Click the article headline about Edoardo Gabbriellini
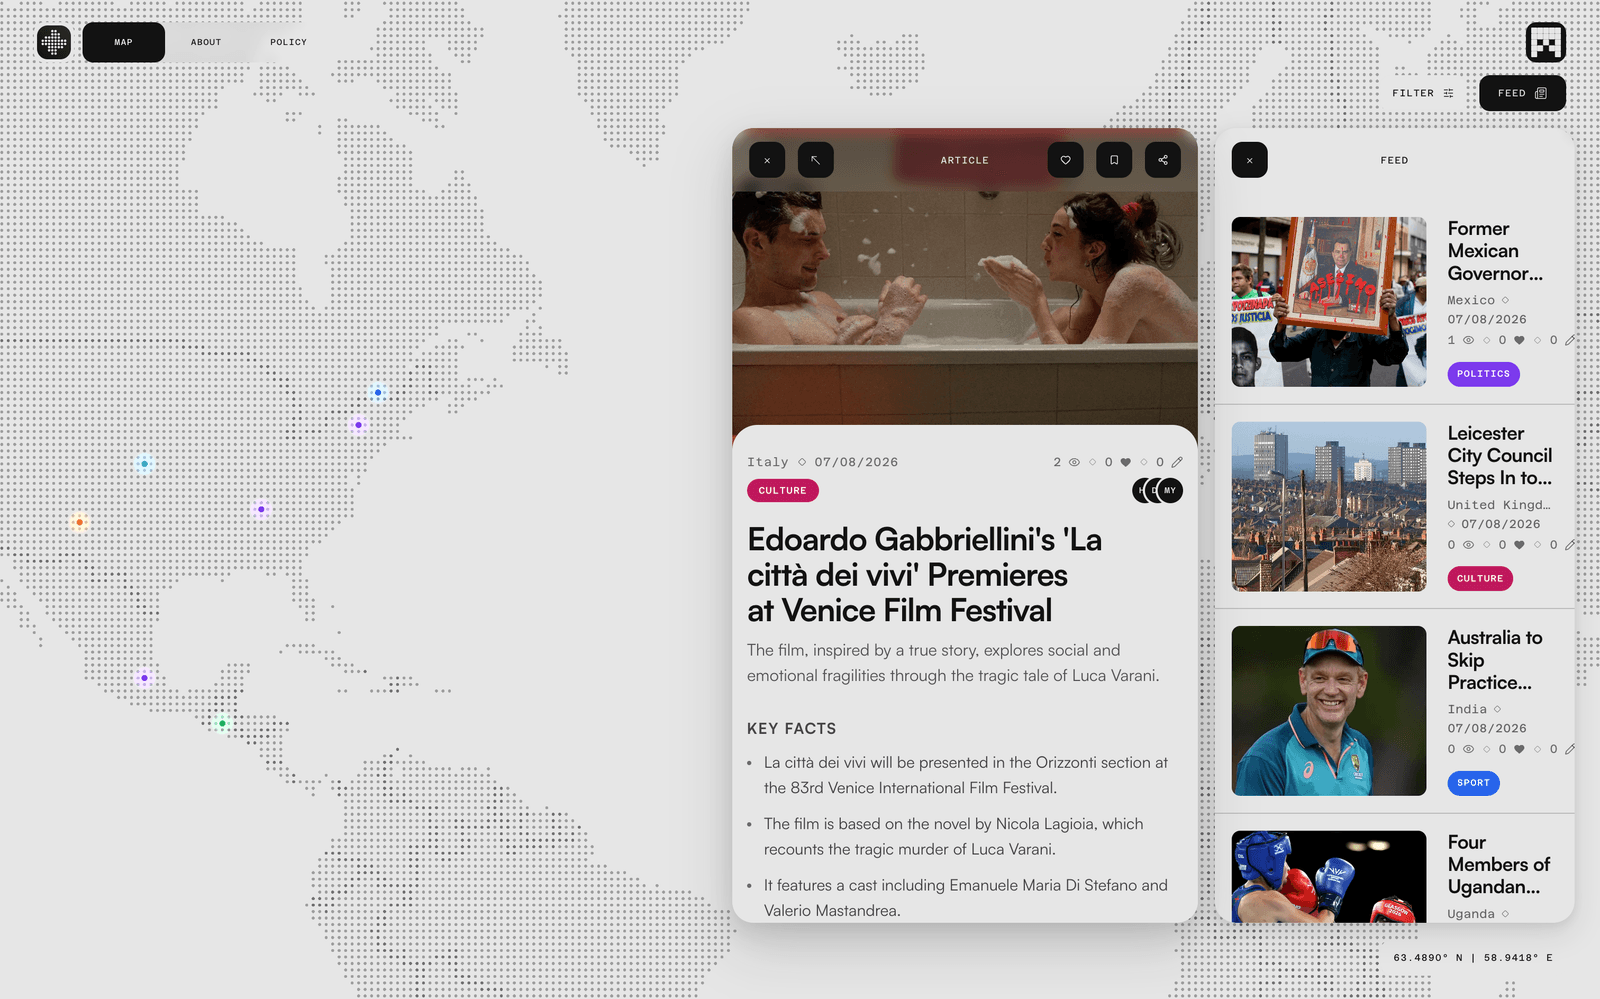Screen dimensions: 1600x999 [x=924, y=575]
